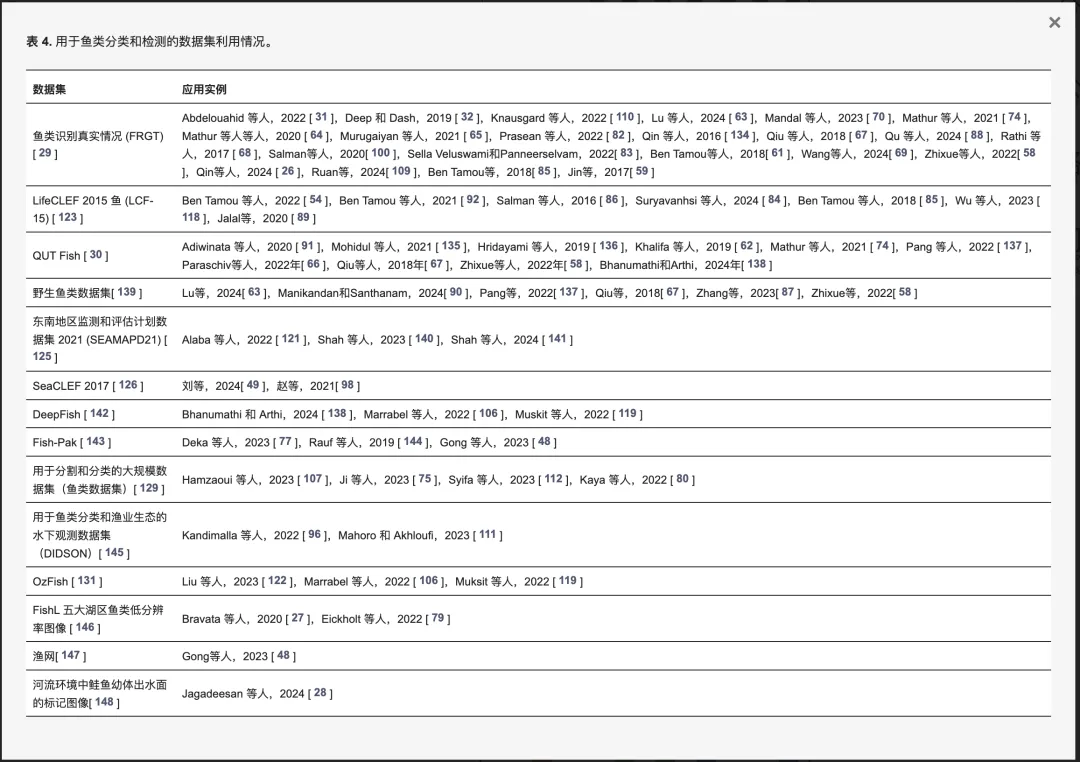This screenshot has height=762, width=1080.
Task: Open reference 125 for SEAMAPD21 dataset
Action: [x=42, y=356]
